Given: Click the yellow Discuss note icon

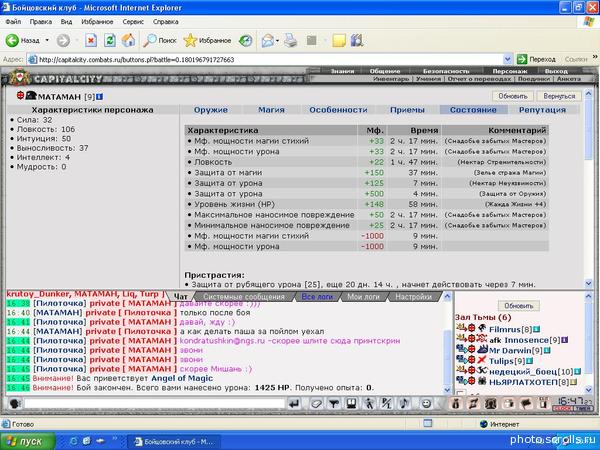Looking at the screenshot, I should pyautogui.click(x=339, y=40).
